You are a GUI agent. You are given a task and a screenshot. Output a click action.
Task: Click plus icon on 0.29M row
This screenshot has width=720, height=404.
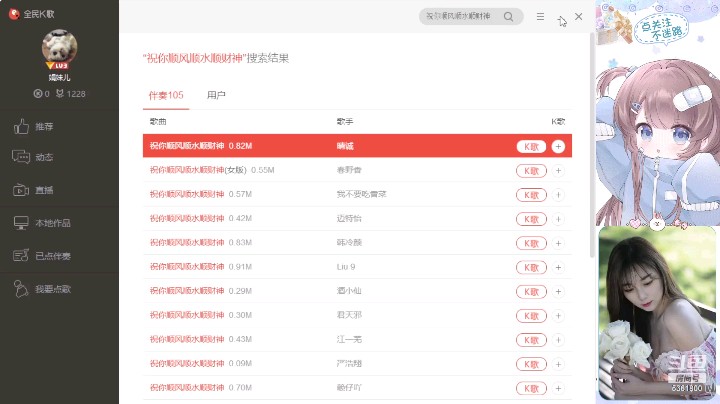(558, 292)
